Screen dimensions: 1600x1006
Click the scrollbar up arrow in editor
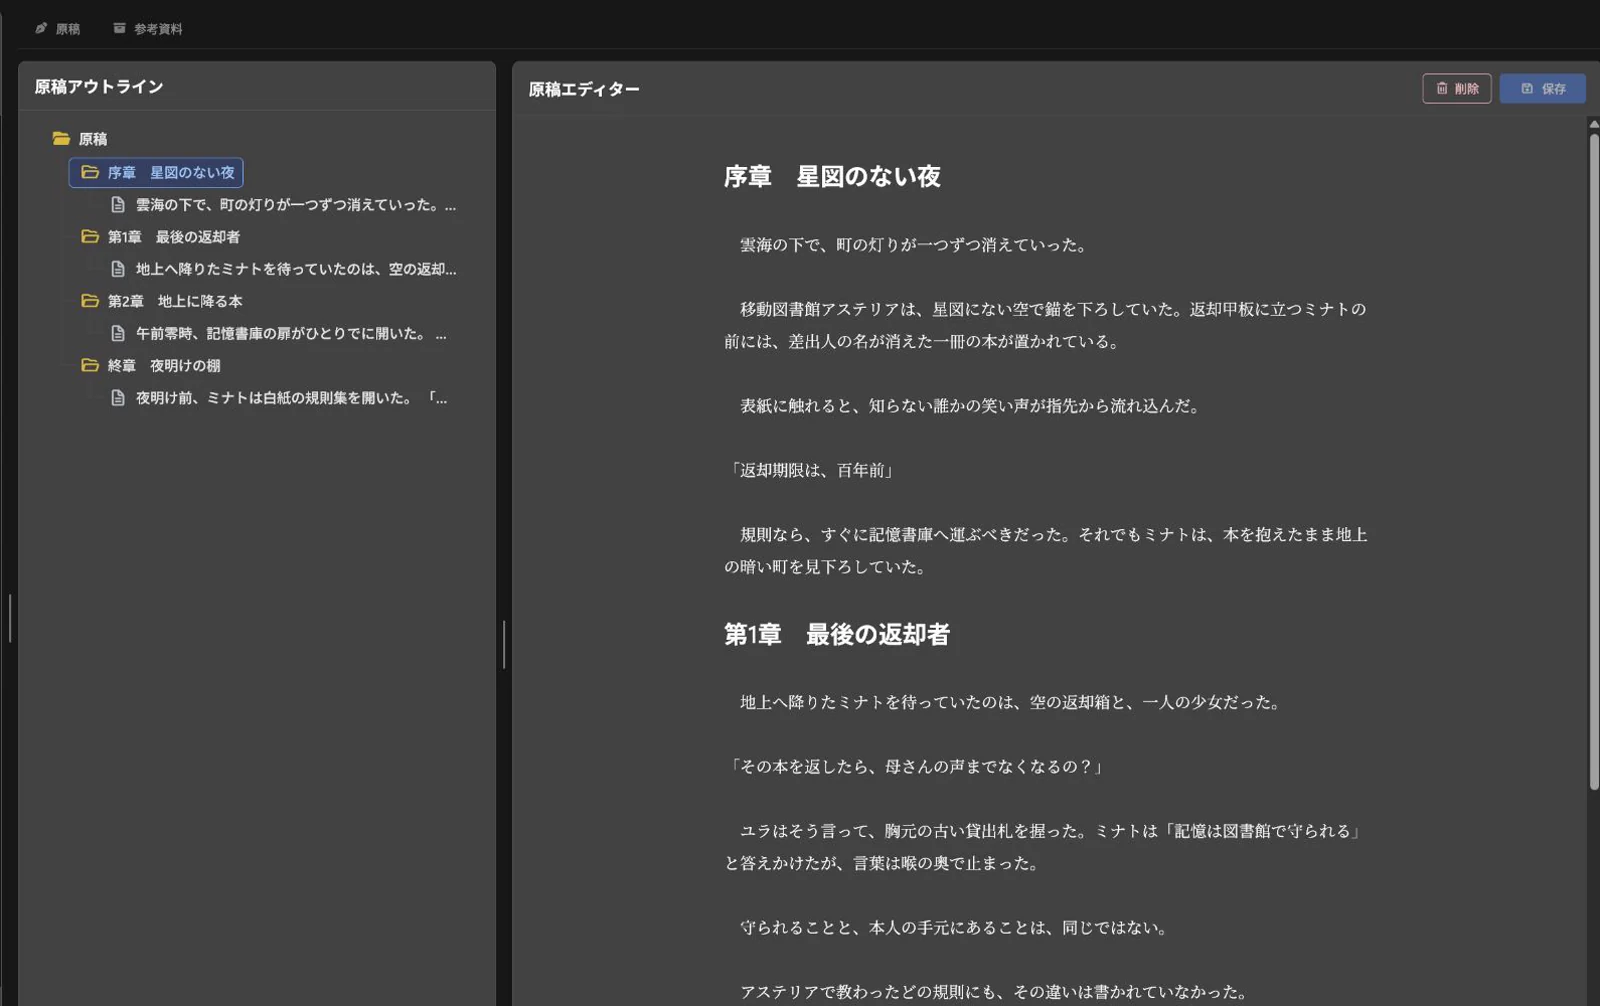(1594, 124)
